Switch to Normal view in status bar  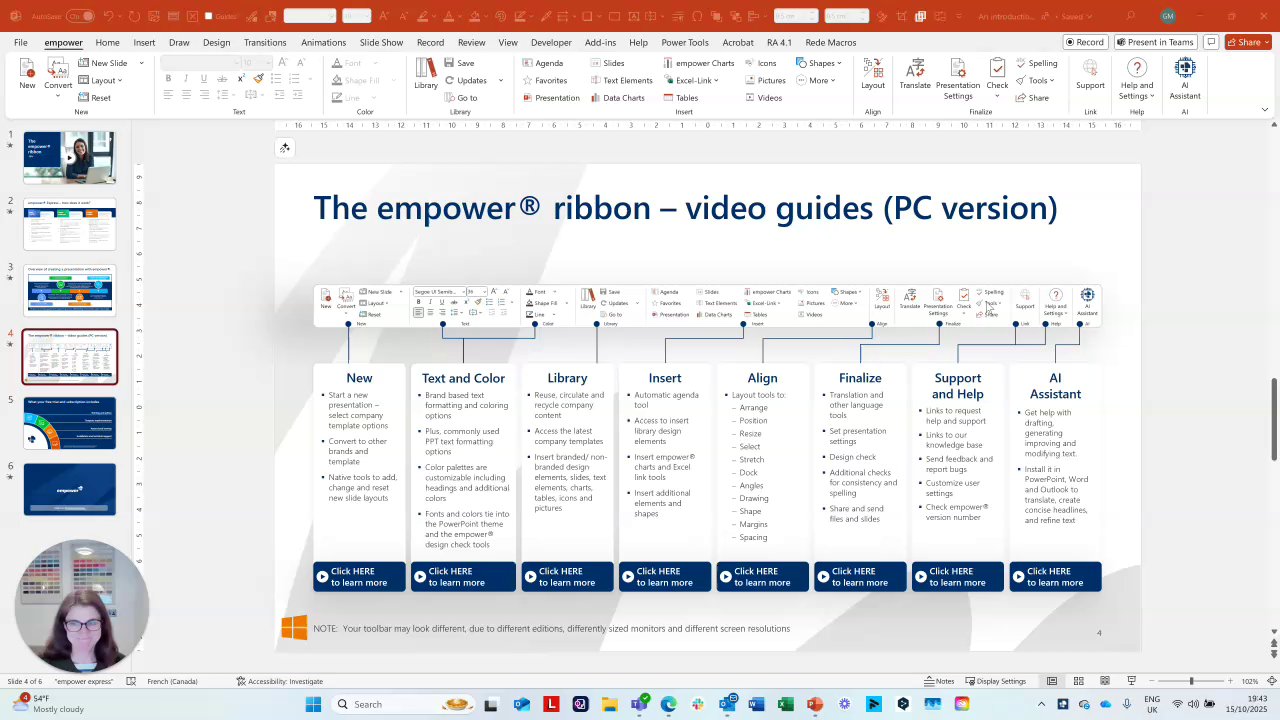point(1052,681)
